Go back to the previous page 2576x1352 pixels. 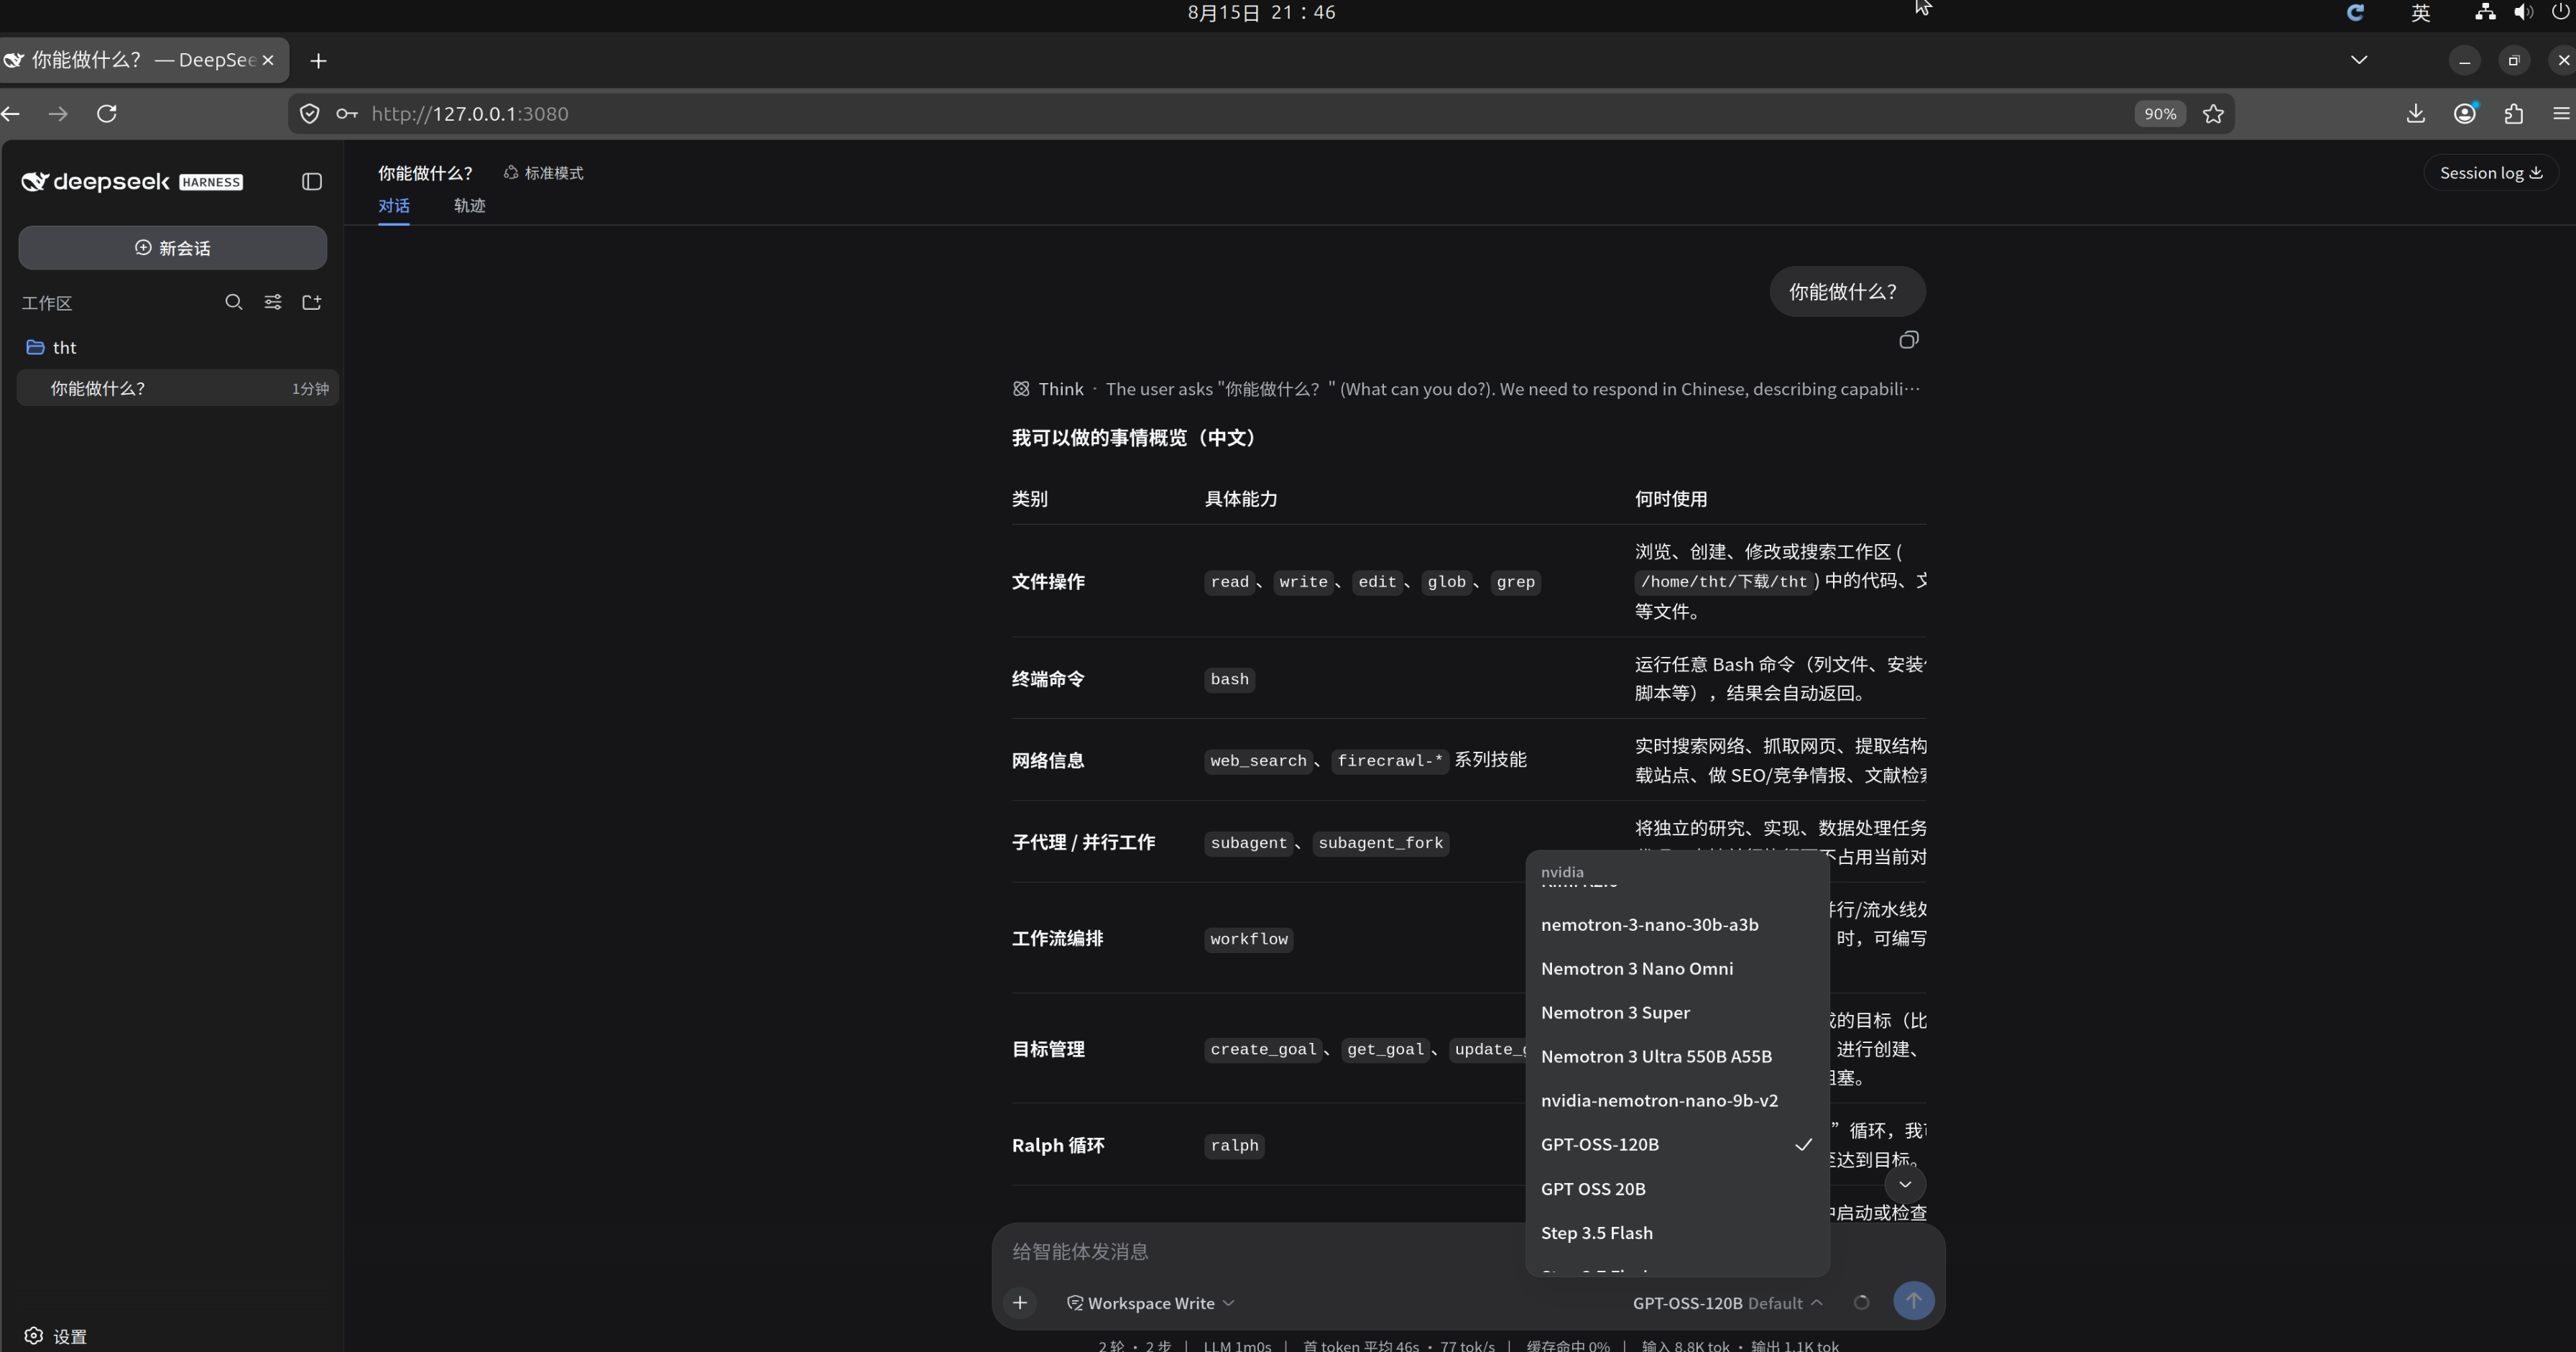click(x=11, y=114)
